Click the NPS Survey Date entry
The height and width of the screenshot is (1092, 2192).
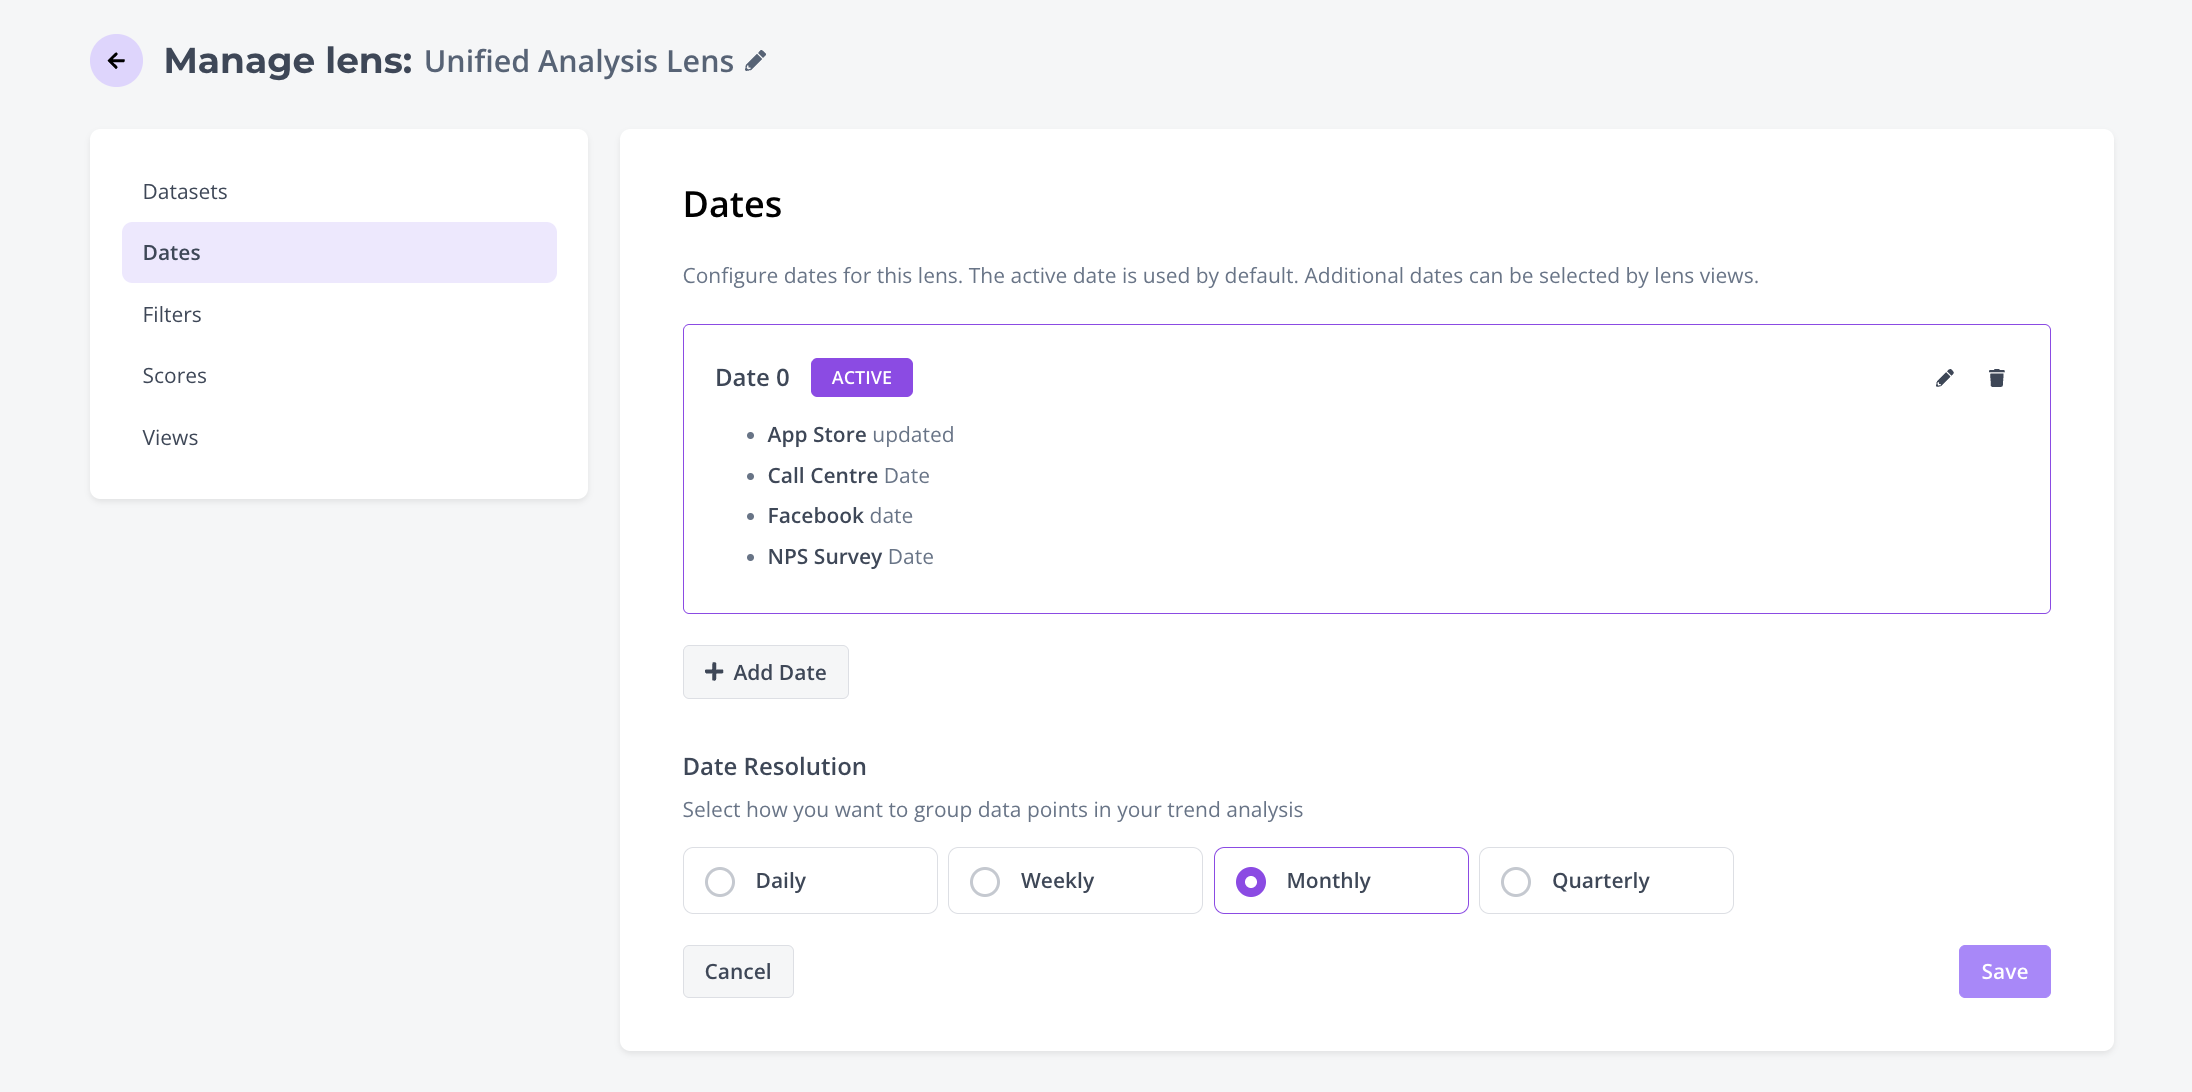click(x=850, y=557)
